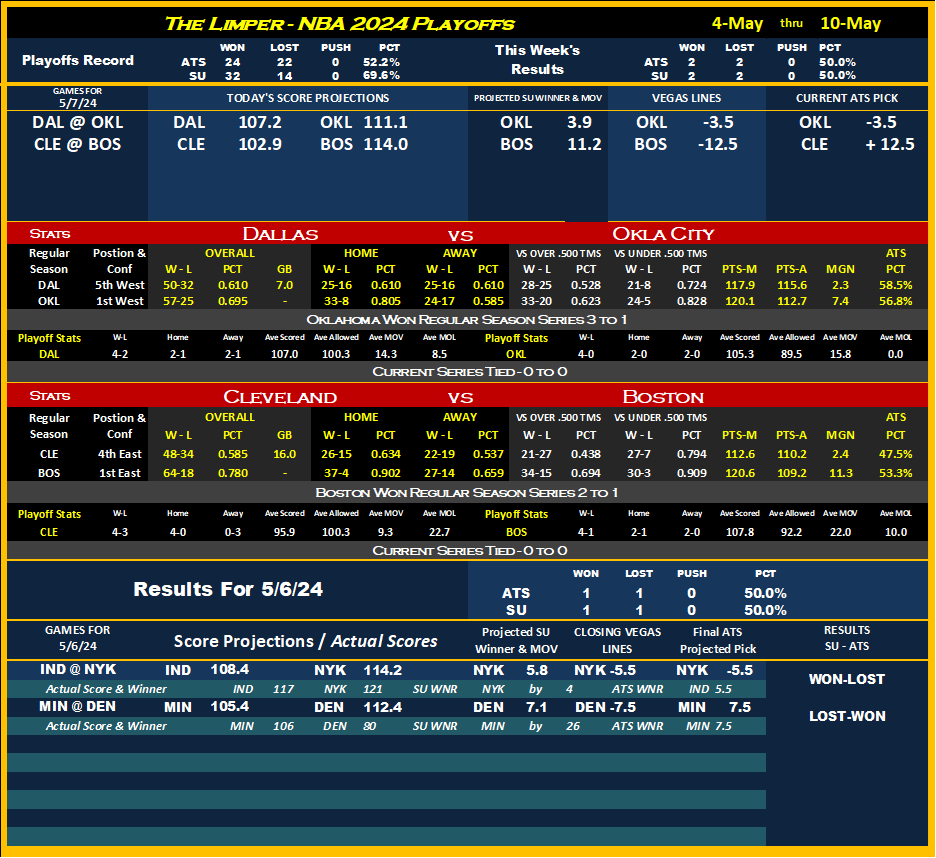The width and height of the screenshot is (936, 858).
Task: Select BOS home record "37-4"
Action: 337,473
